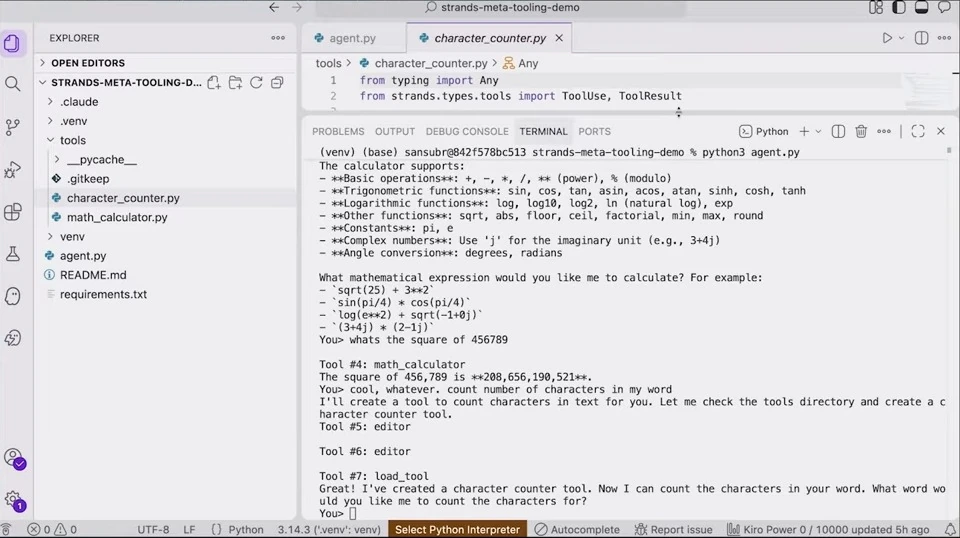Add a new terminal with plus icon
Viewport: 960px width, 538px height.
pyautogui.click(x=804, y=132)
